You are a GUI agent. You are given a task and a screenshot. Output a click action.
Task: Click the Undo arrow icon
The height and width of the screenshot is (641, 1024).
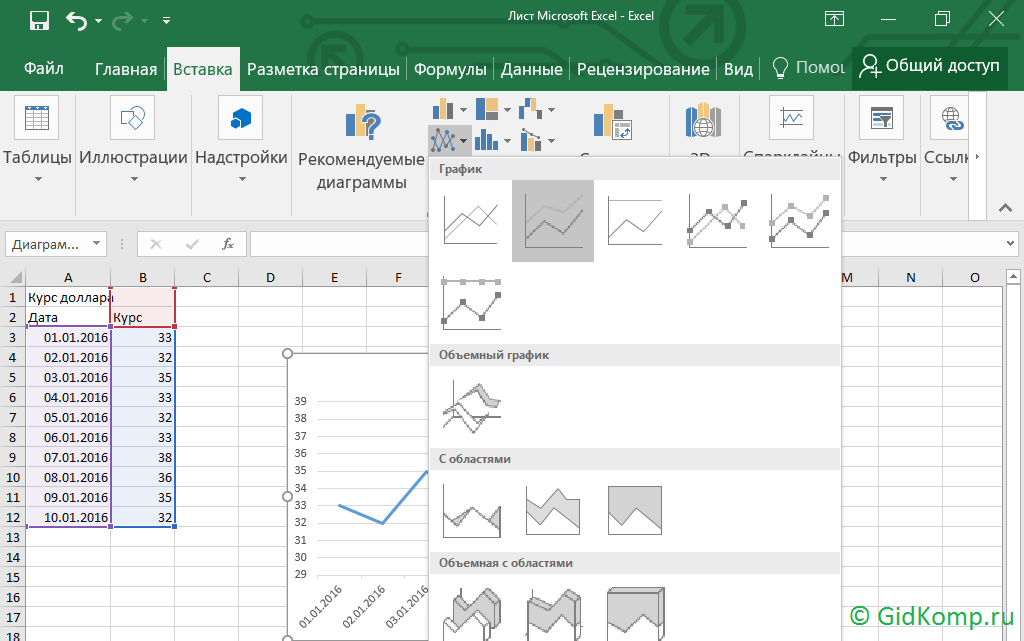click(x=76, y=20)
